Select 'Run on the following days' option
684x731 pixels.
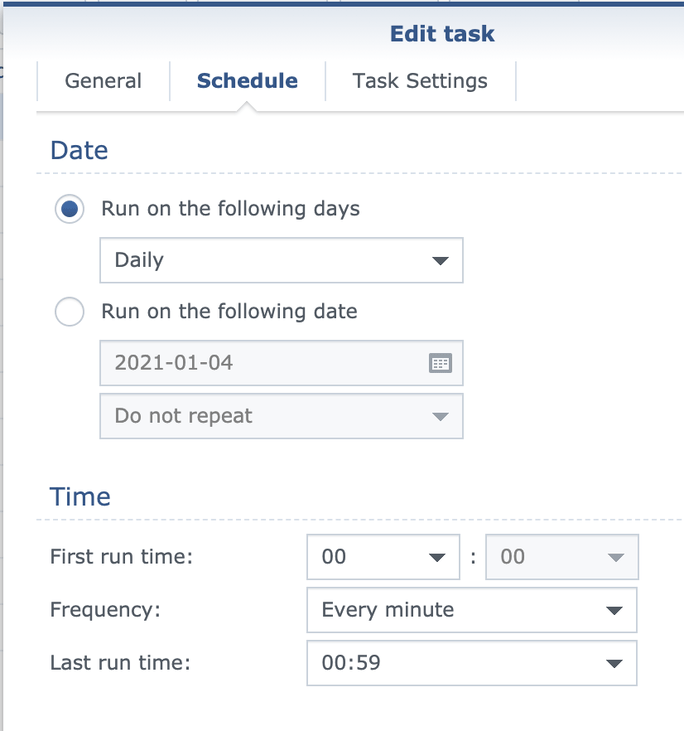click(70, 210)
